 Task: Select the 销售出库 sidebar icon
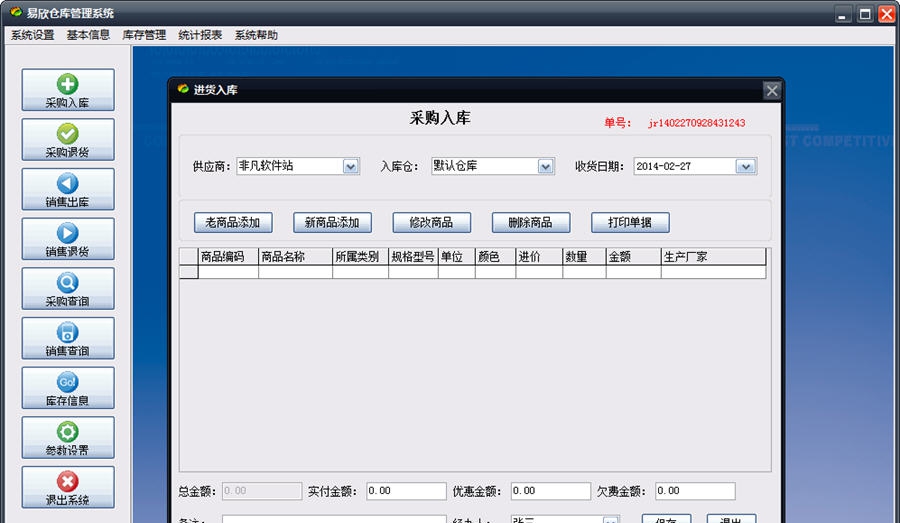[68, 189]
